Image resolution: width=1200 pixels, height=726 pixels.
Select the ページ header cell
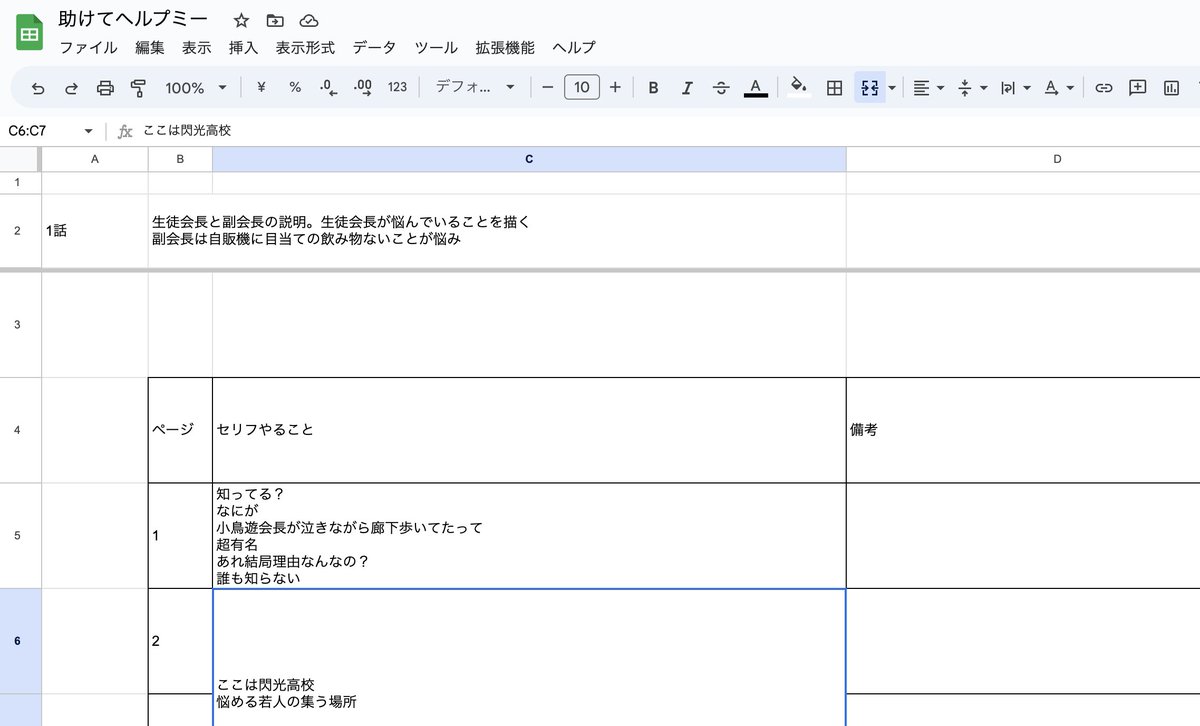[x=180, y=430]
